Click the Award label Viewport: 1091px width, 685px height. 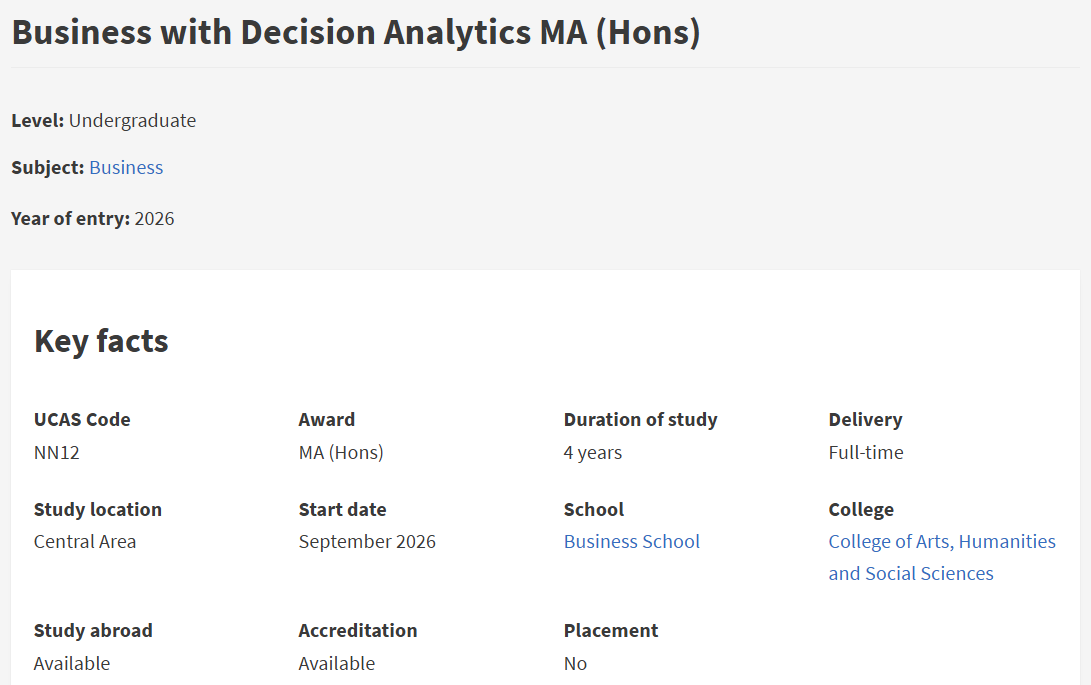coord(326,420)
